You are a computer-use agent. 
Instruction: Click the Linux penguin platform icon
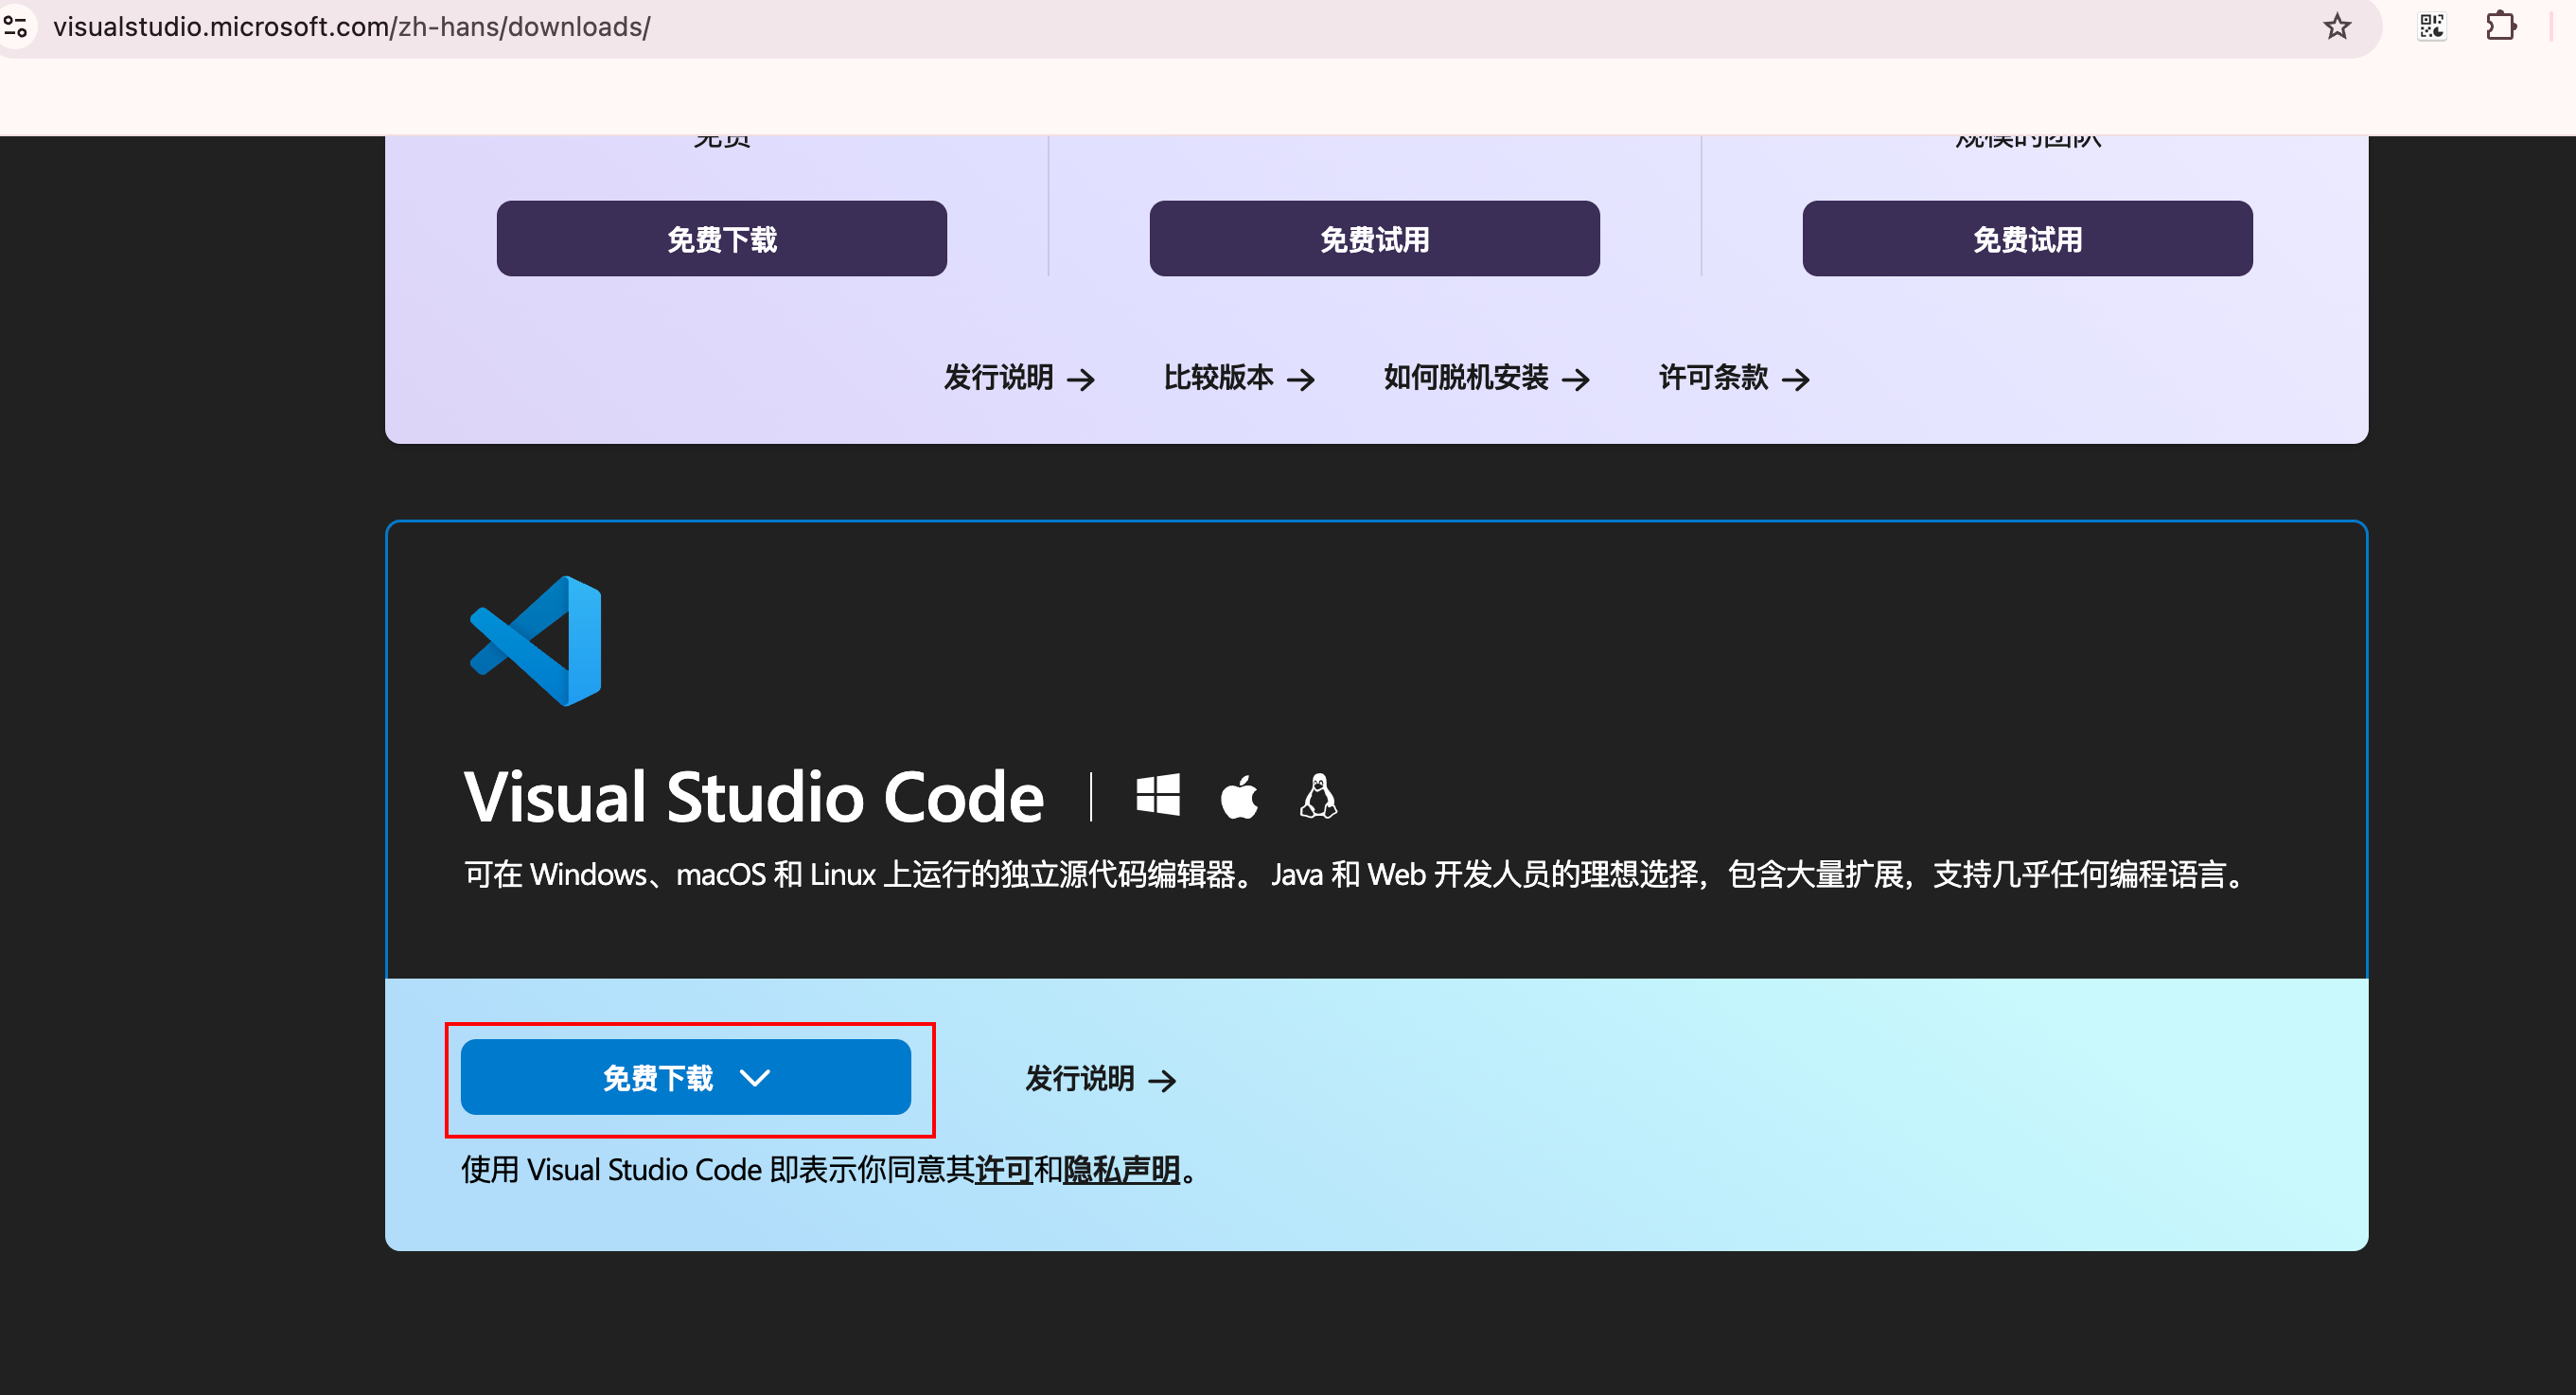[1318, 796]
